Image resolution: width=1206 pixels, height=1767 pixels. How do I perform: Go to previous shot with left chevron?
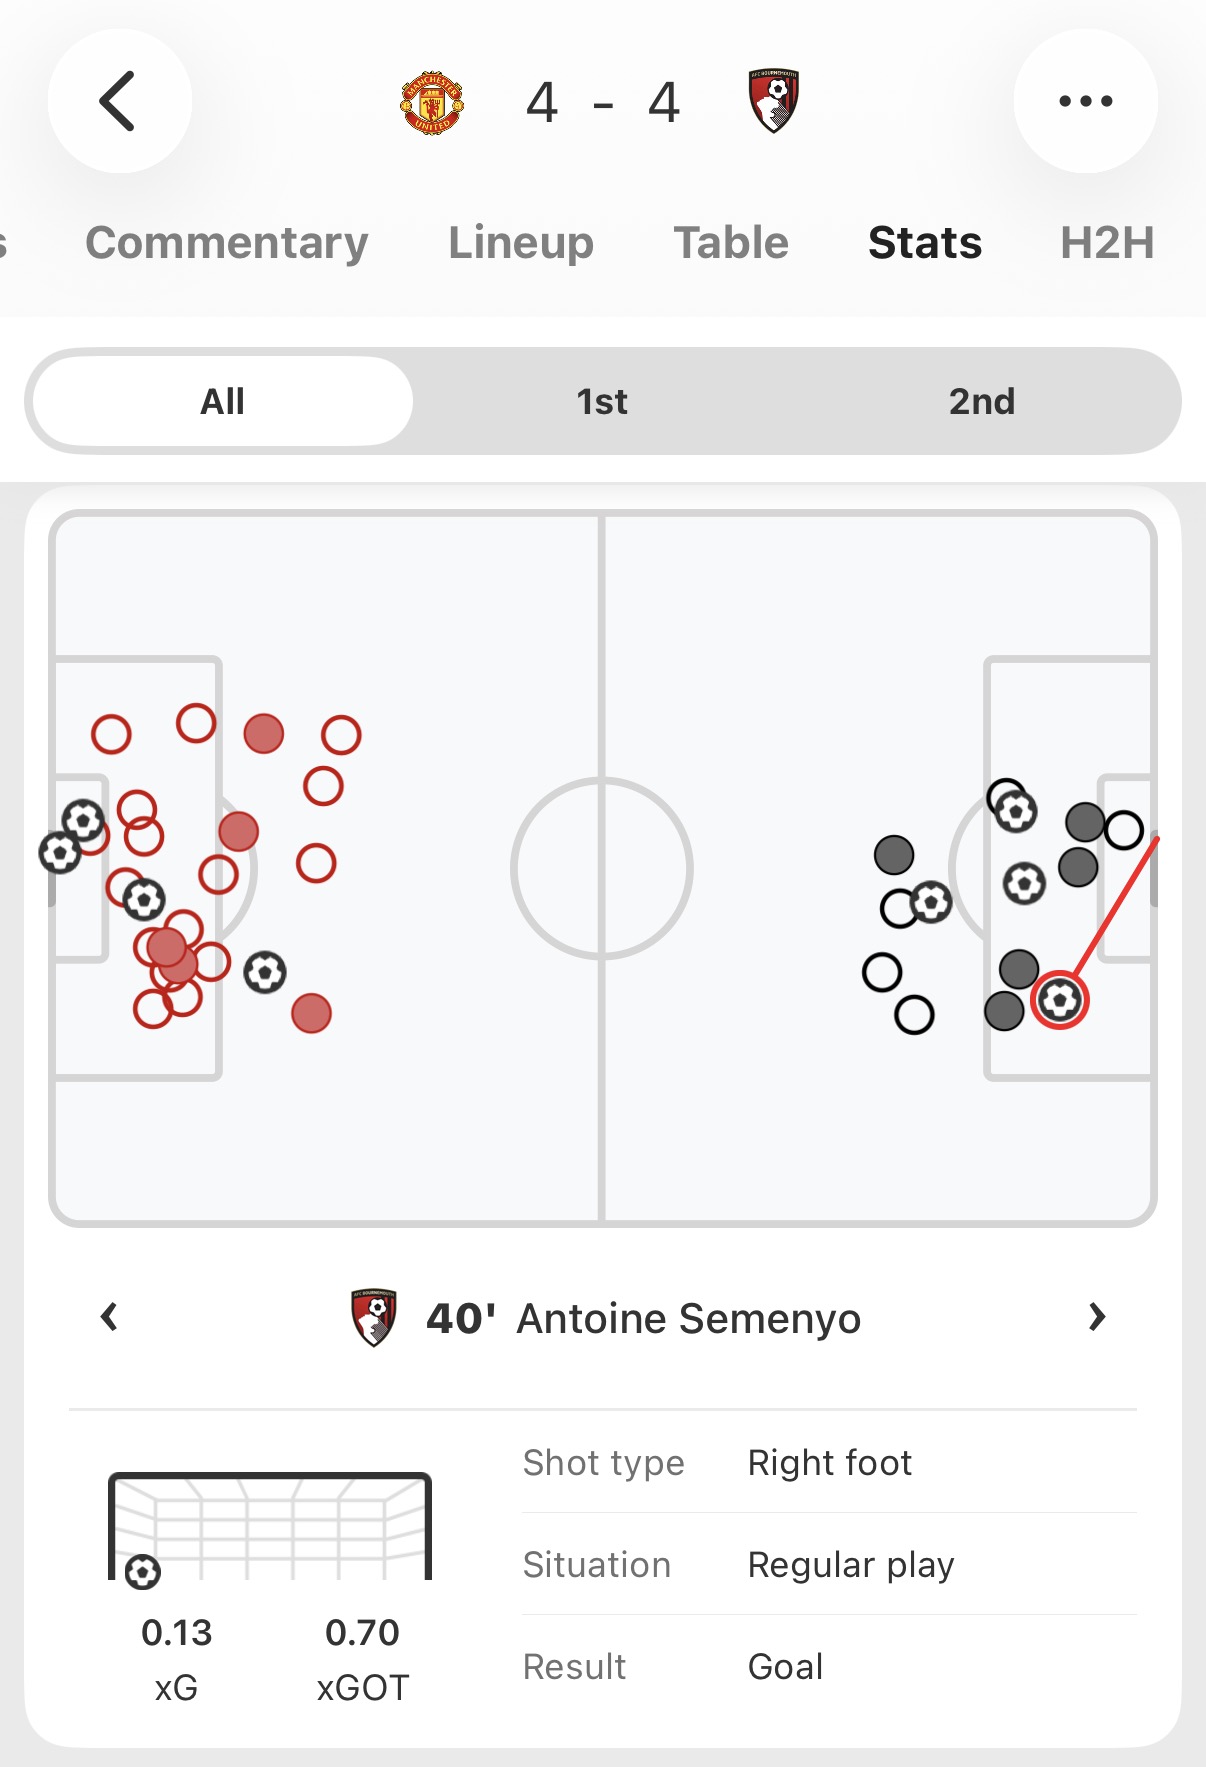[110, 1317]
